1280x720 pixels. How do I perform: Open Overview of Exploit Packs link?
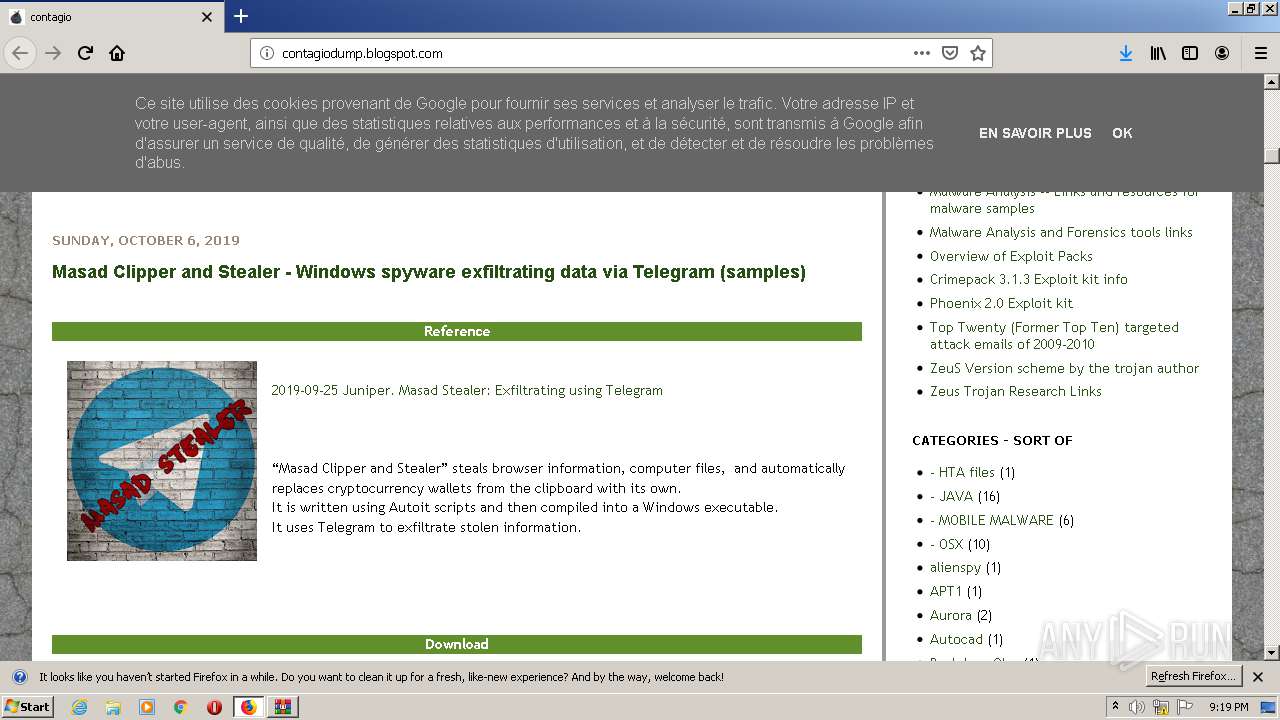click(x=1011, y=256)
